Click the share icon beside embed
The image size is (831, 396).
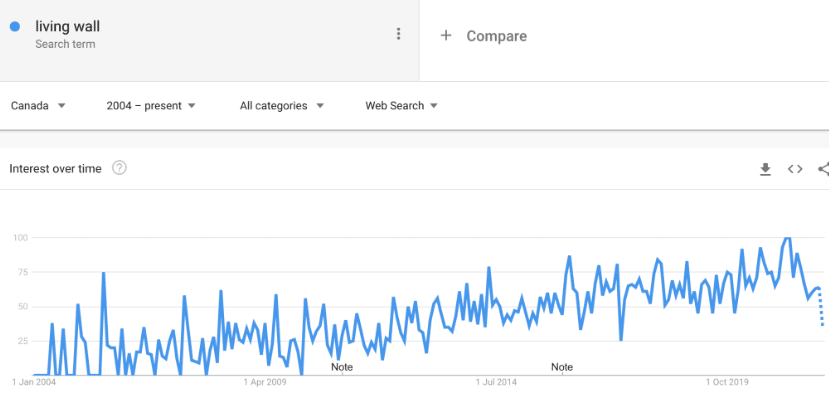(x=825, y=169)
